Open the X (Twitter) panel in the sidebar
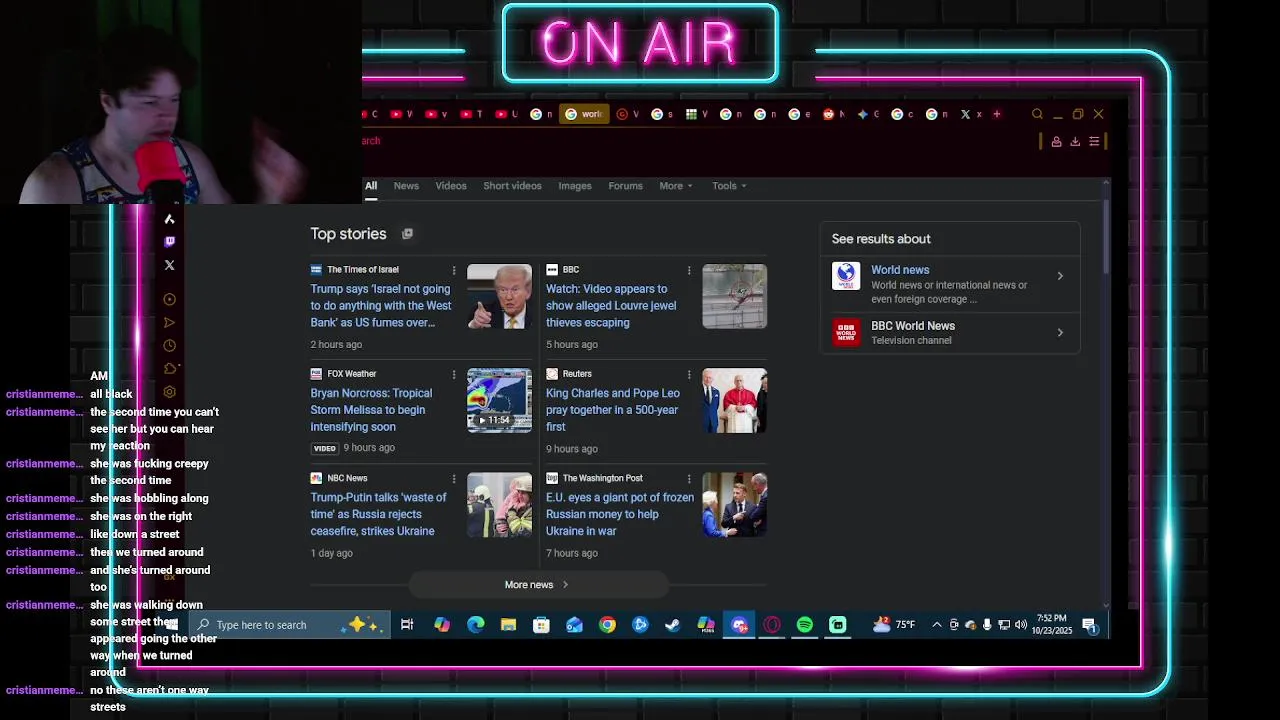The image size is (1280, 720). pyautogui.click(x=169, y=265)
